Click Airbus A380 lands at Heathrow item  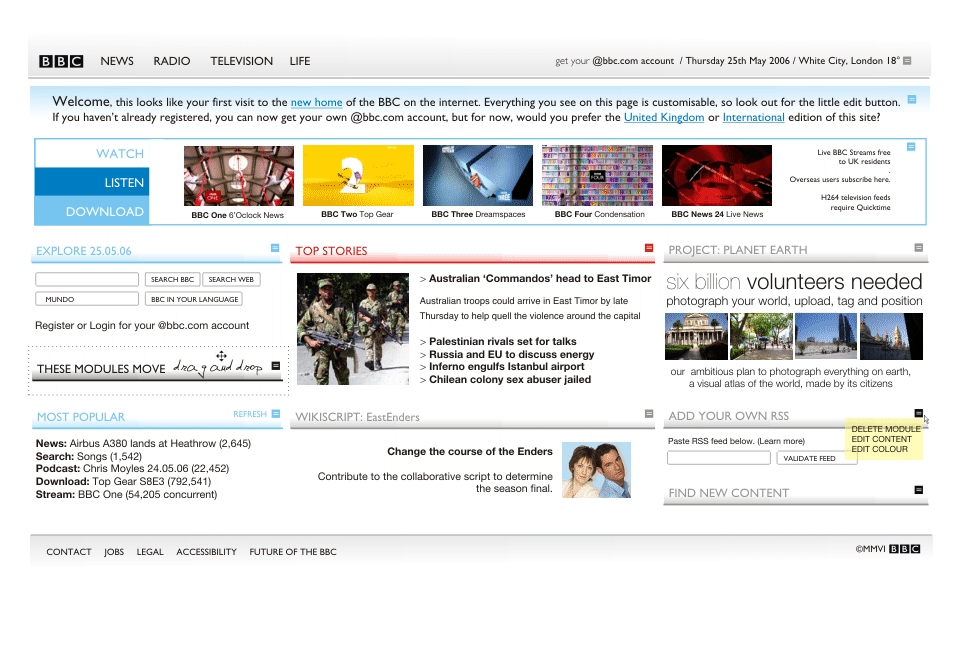pos(143,444)
